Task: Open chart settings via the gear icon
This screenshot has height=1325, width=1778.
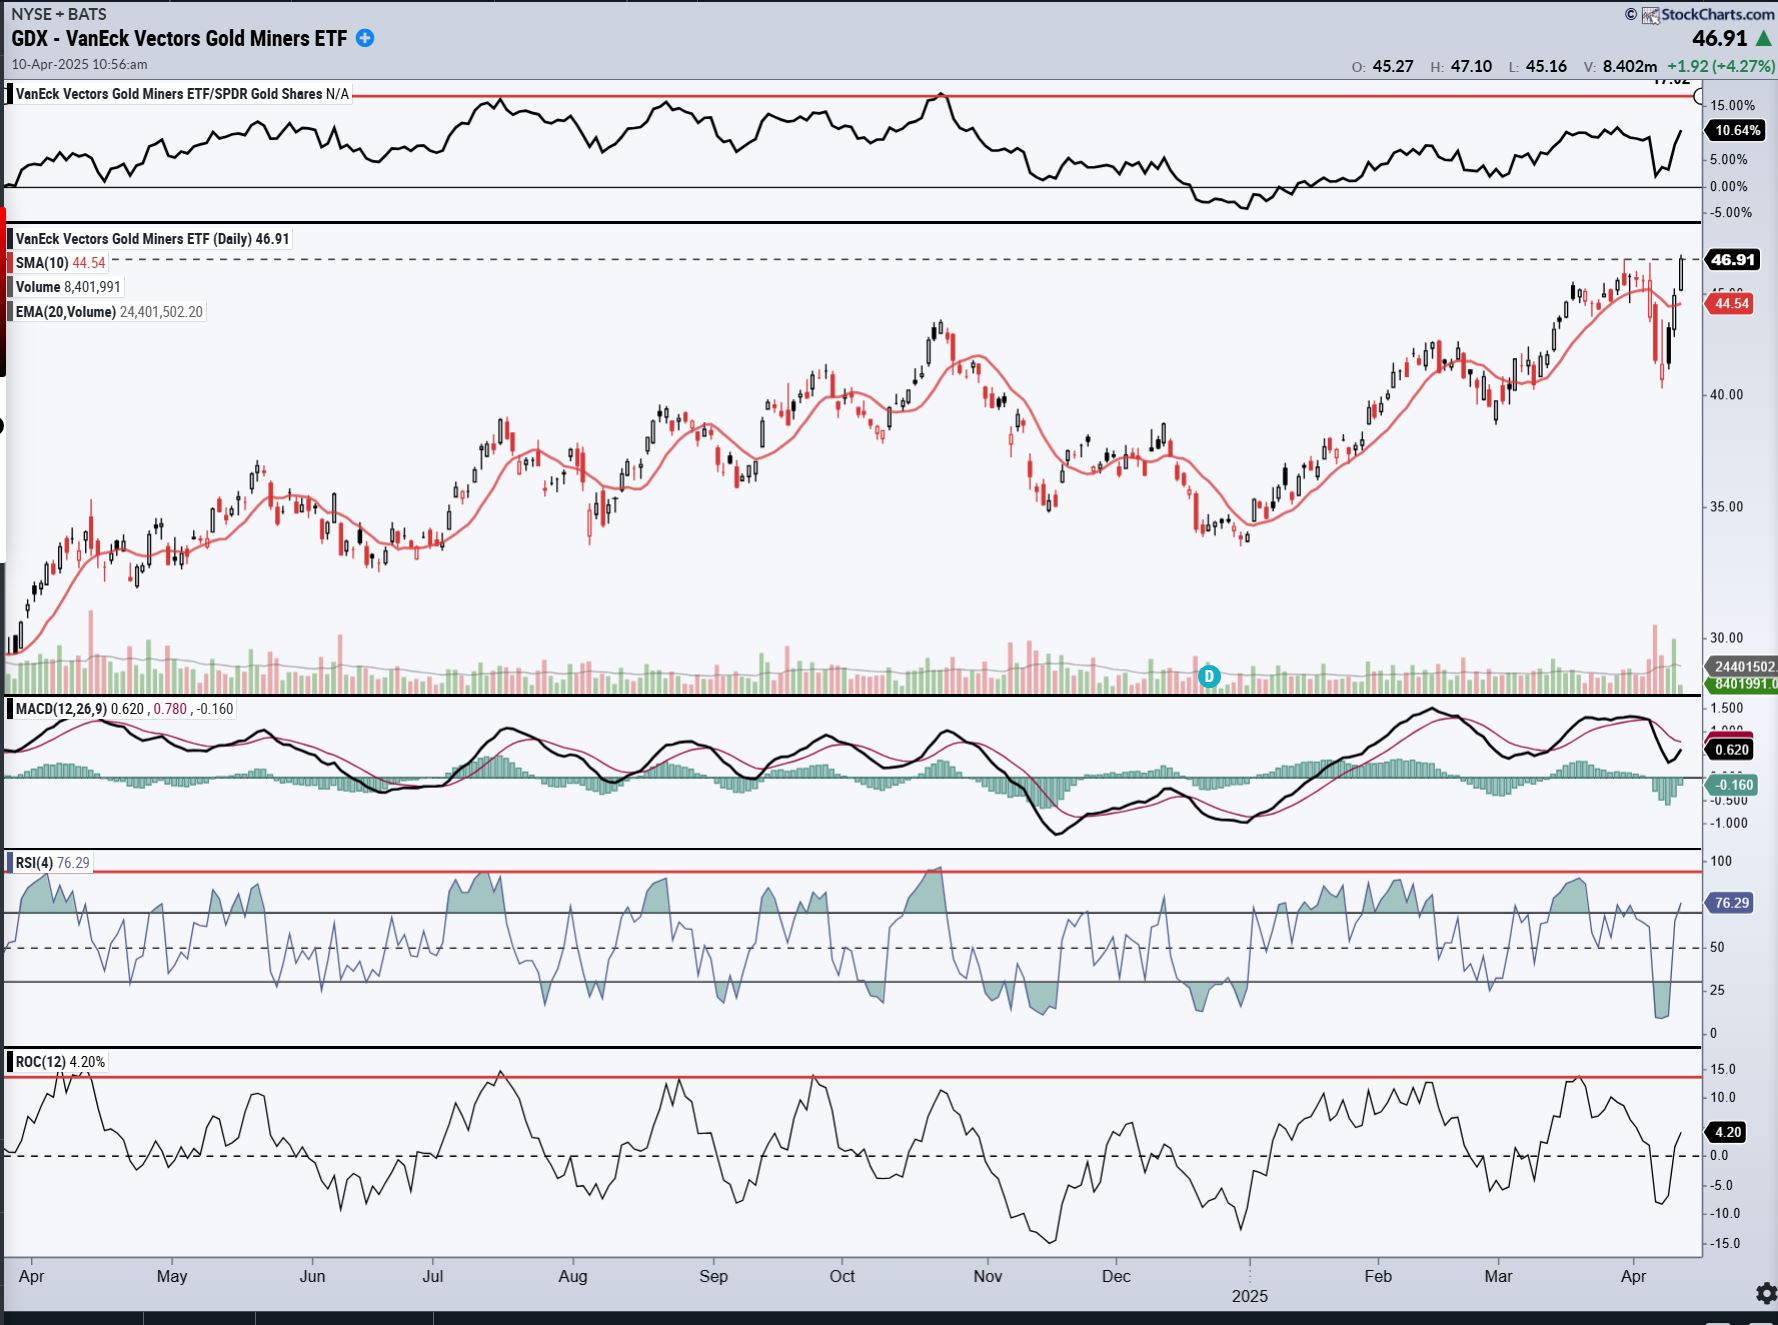Action: coord(1766,1293)
